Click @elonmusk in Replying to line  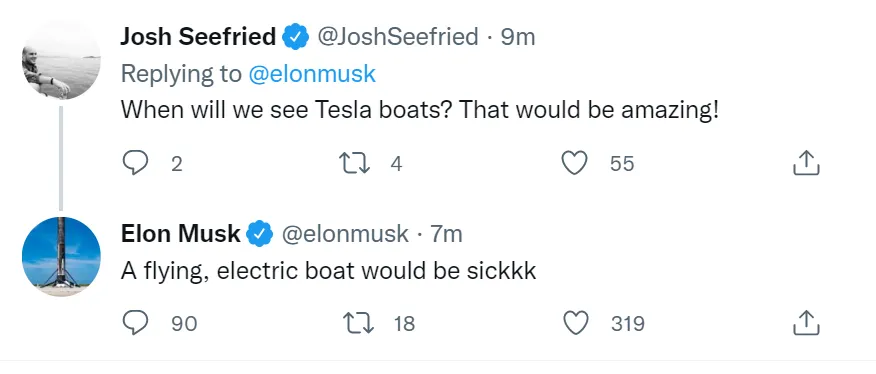[x=312, y=74]
